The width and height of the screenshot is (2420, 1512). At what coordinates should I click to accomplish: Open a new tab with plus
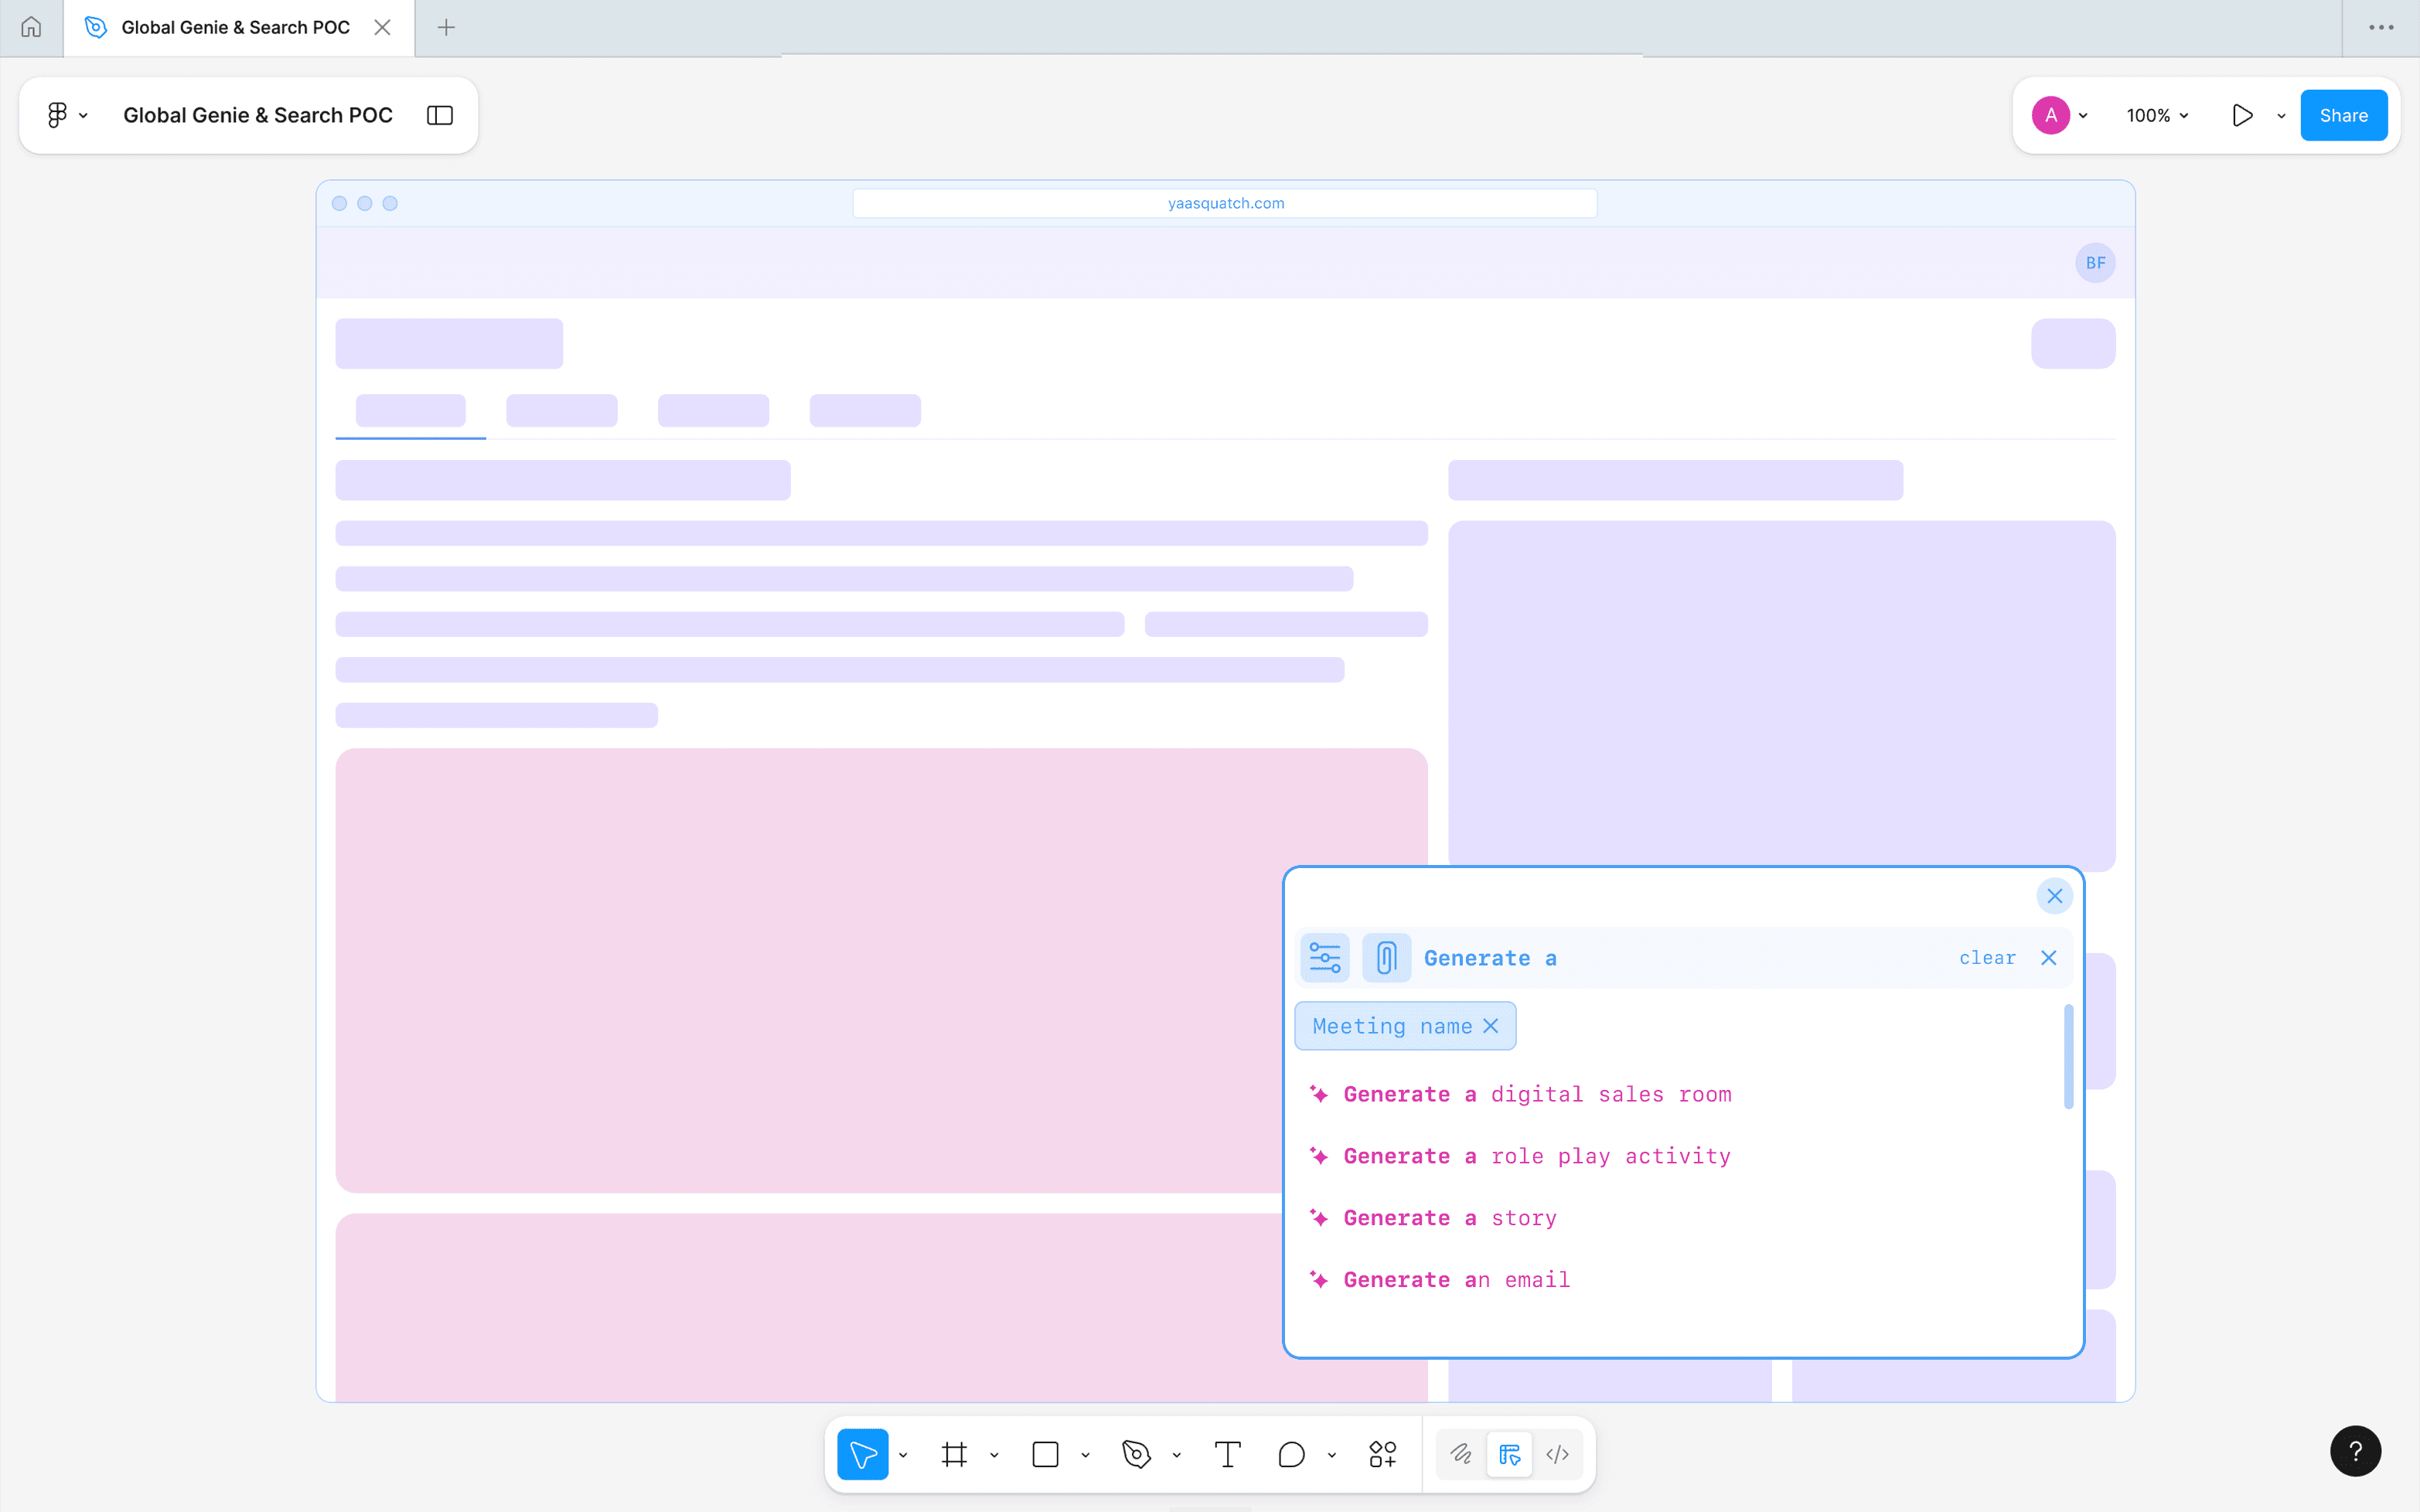(x=446, y=28)
